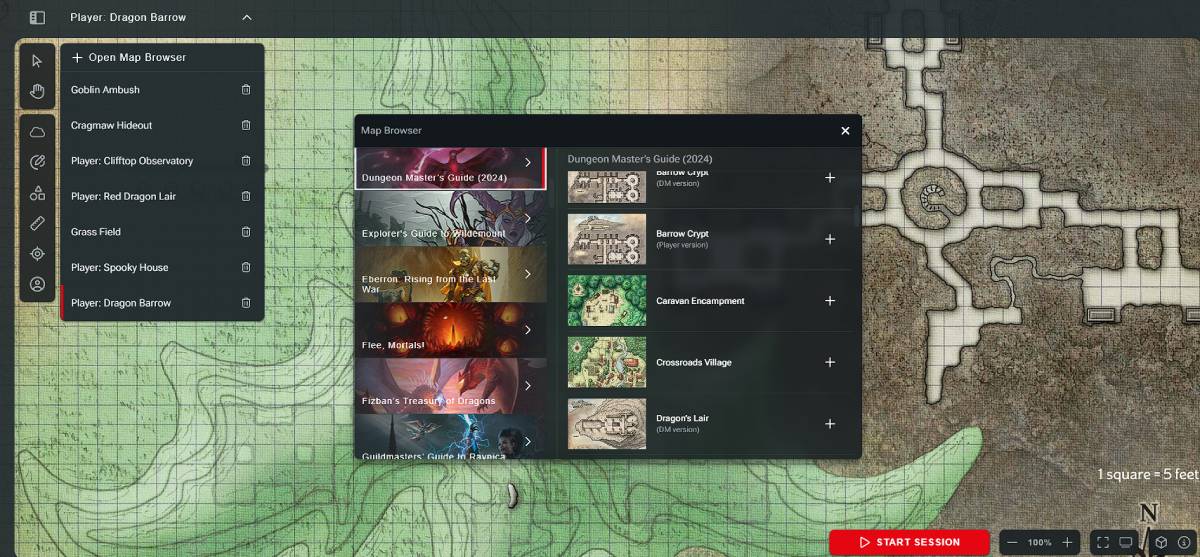Zoom out with minus icon

pos(1012,542)
